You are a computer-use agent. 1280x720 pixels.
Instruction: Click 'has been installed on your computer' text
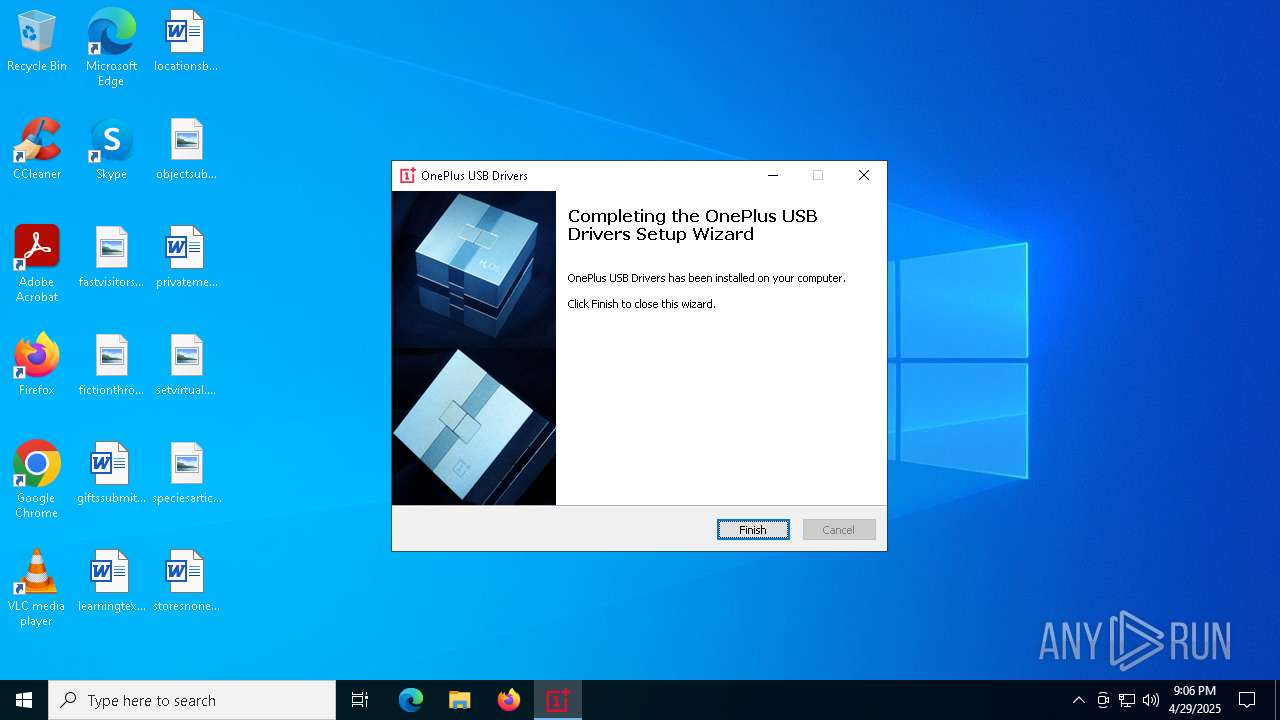(x=755, y=278)
